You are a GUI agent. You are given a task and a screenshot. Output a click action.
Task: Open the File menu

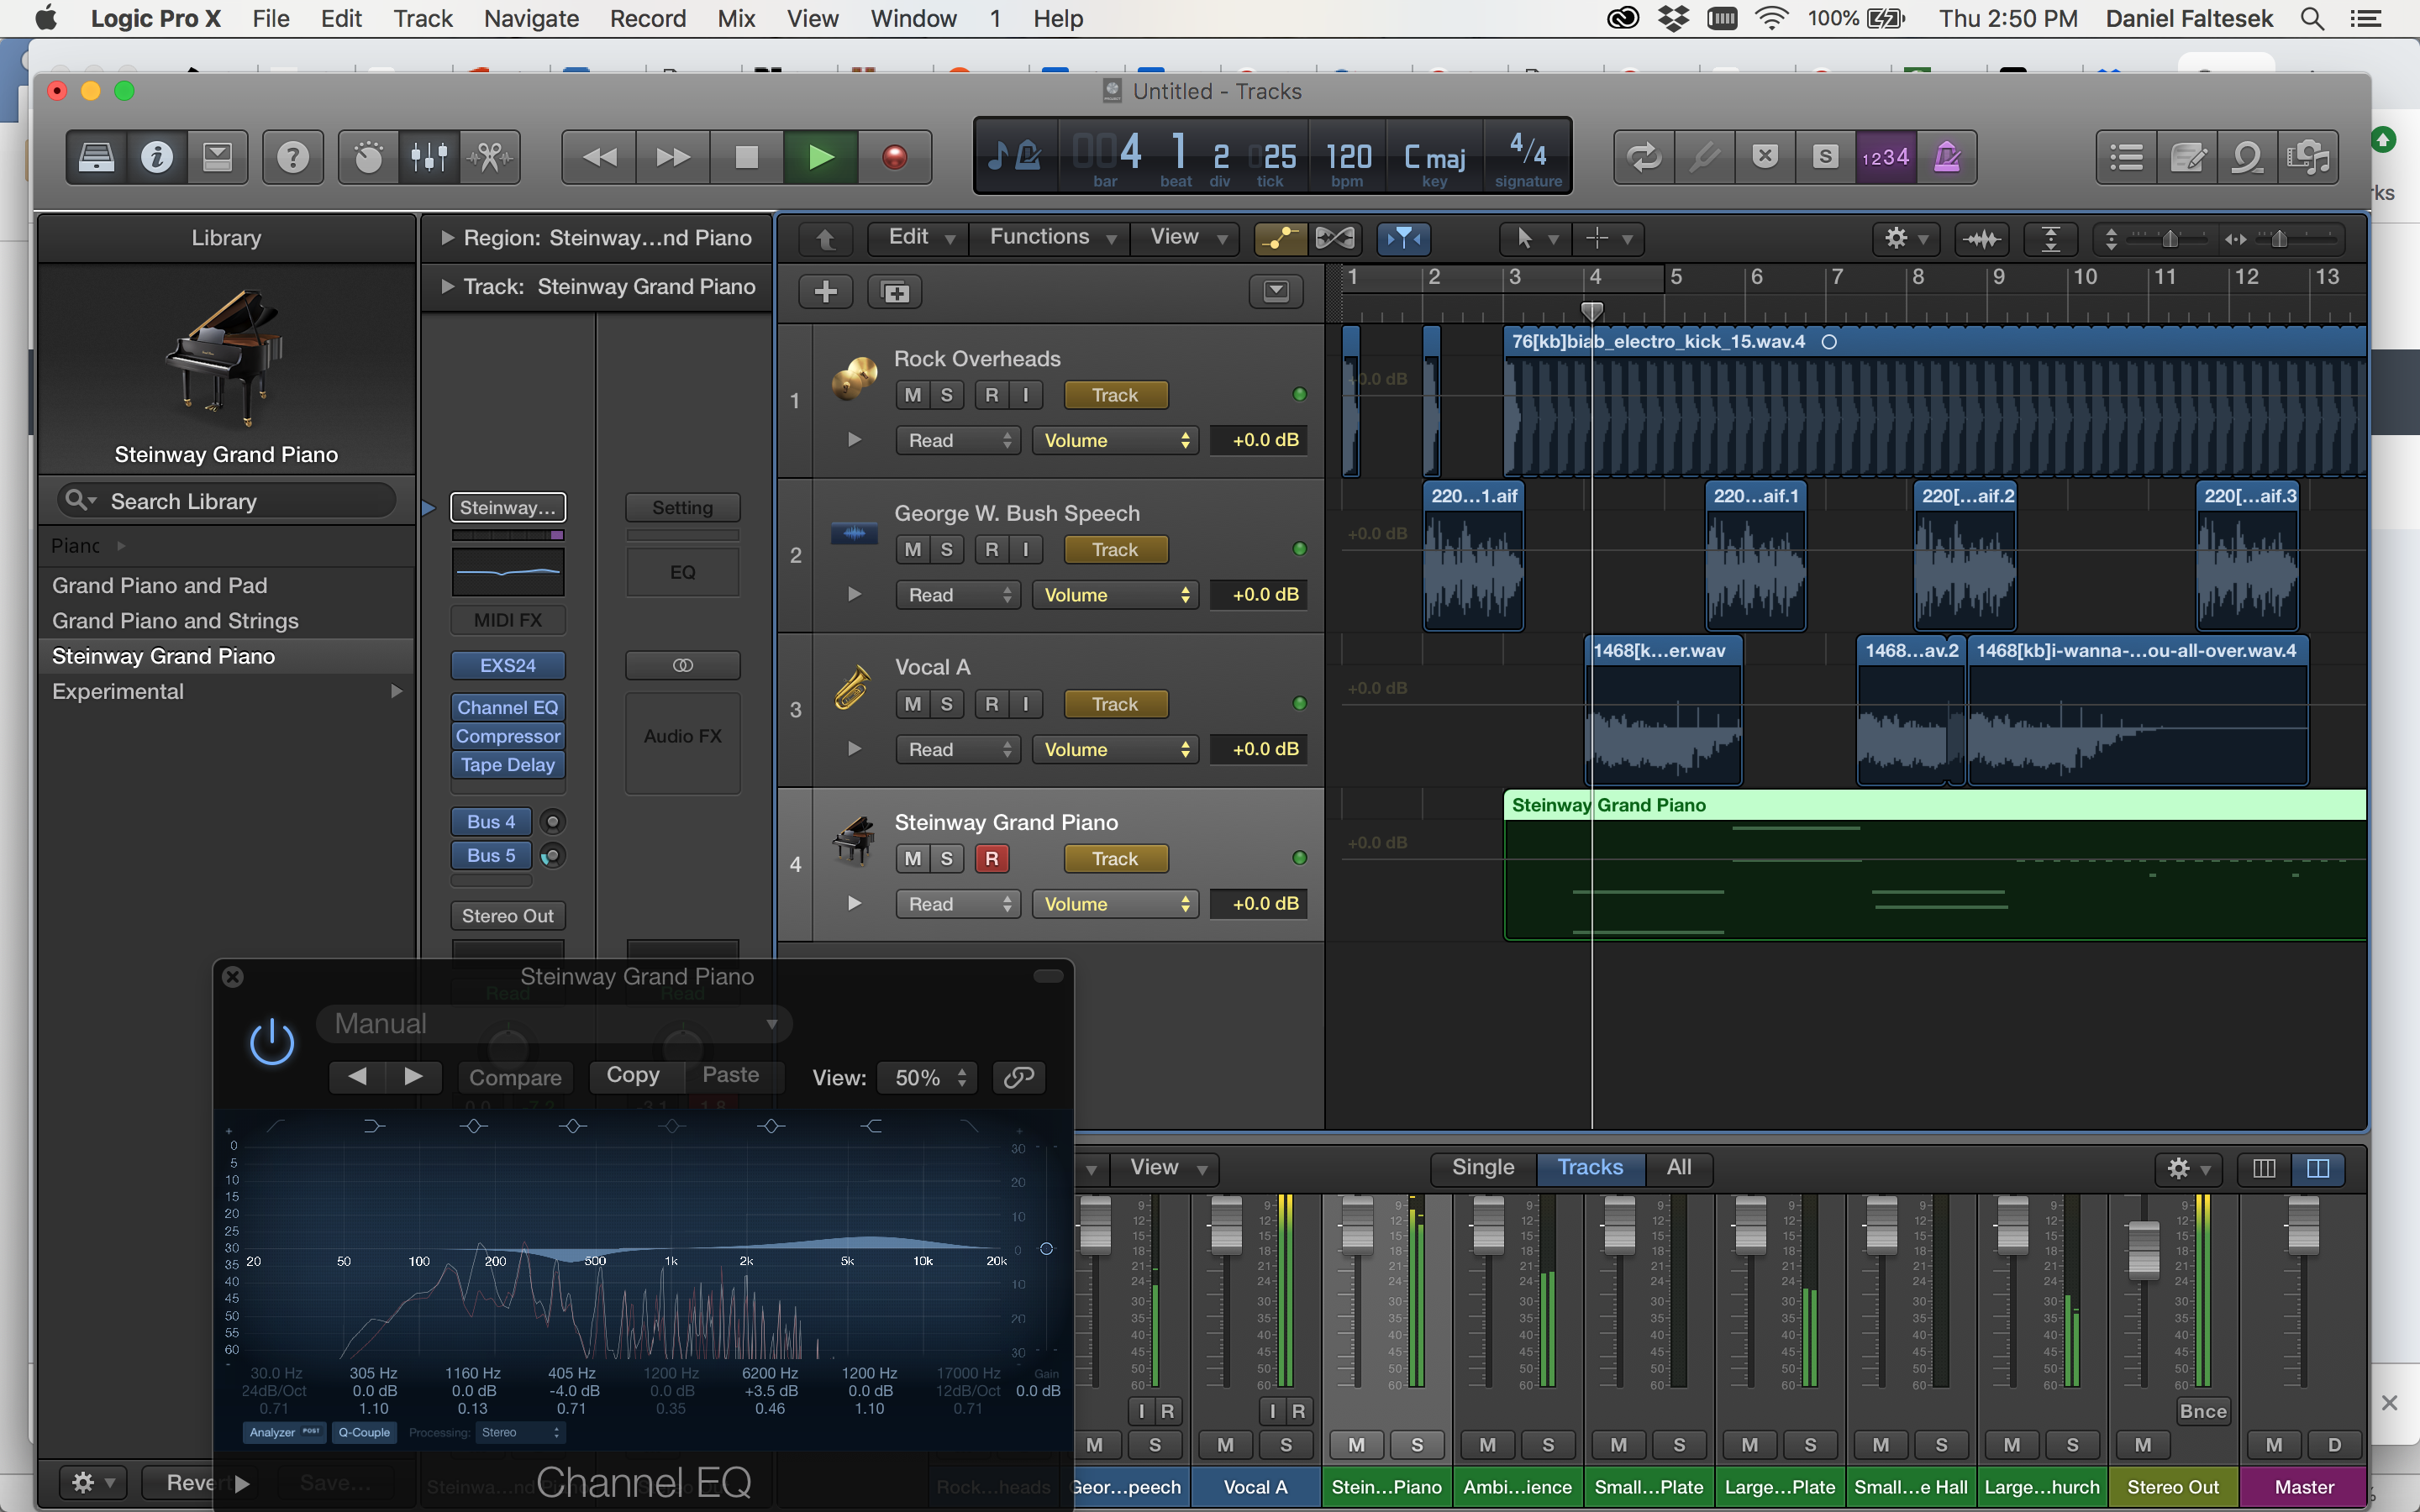tap(270, 19)
